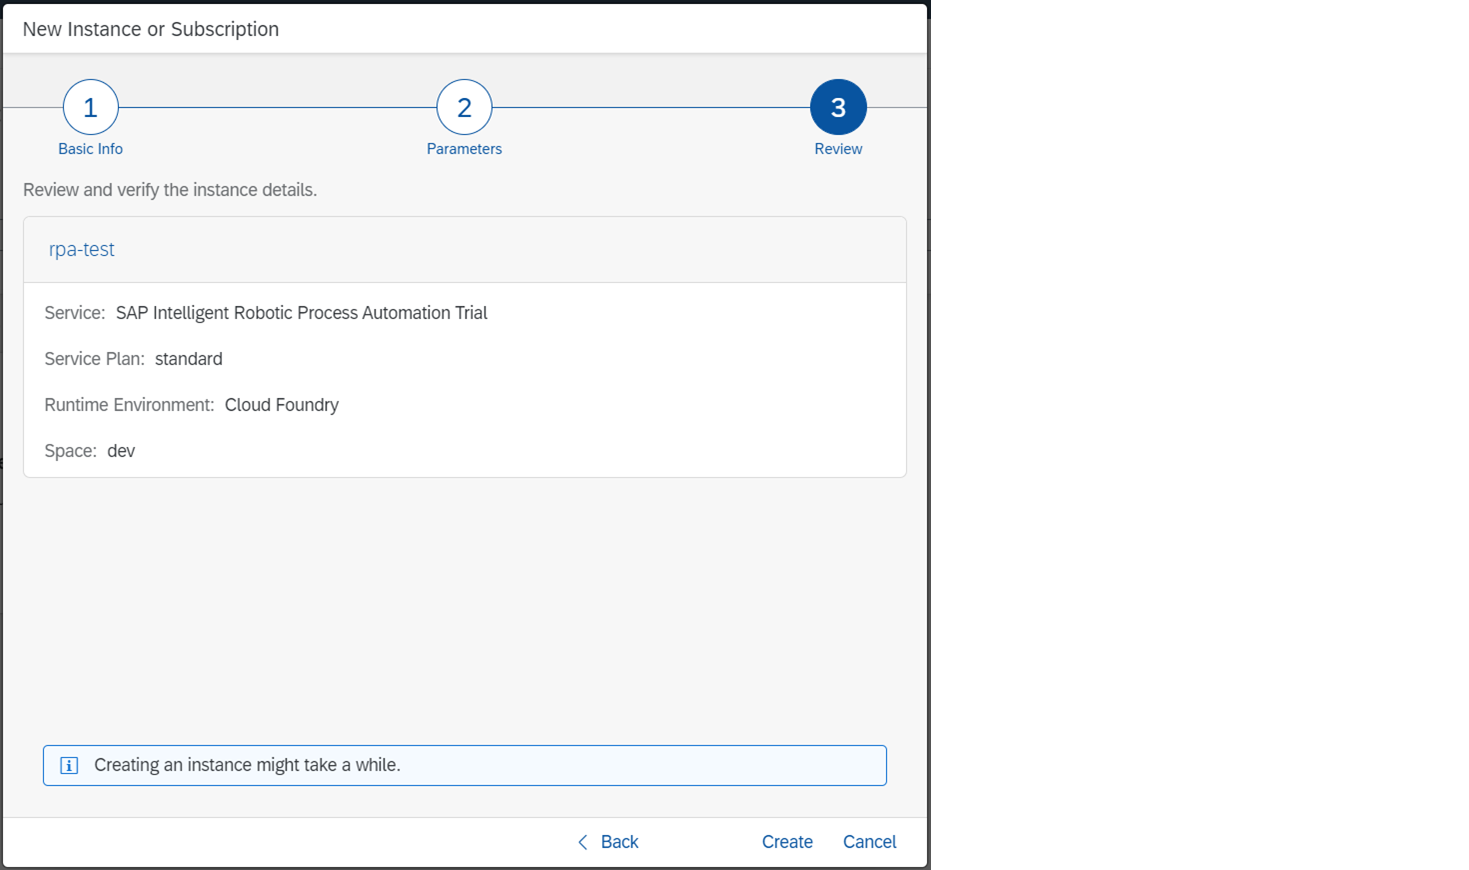This screenshot has width=1469, height=870.
Task: Click the Back button
Action: tap(608, 842)
